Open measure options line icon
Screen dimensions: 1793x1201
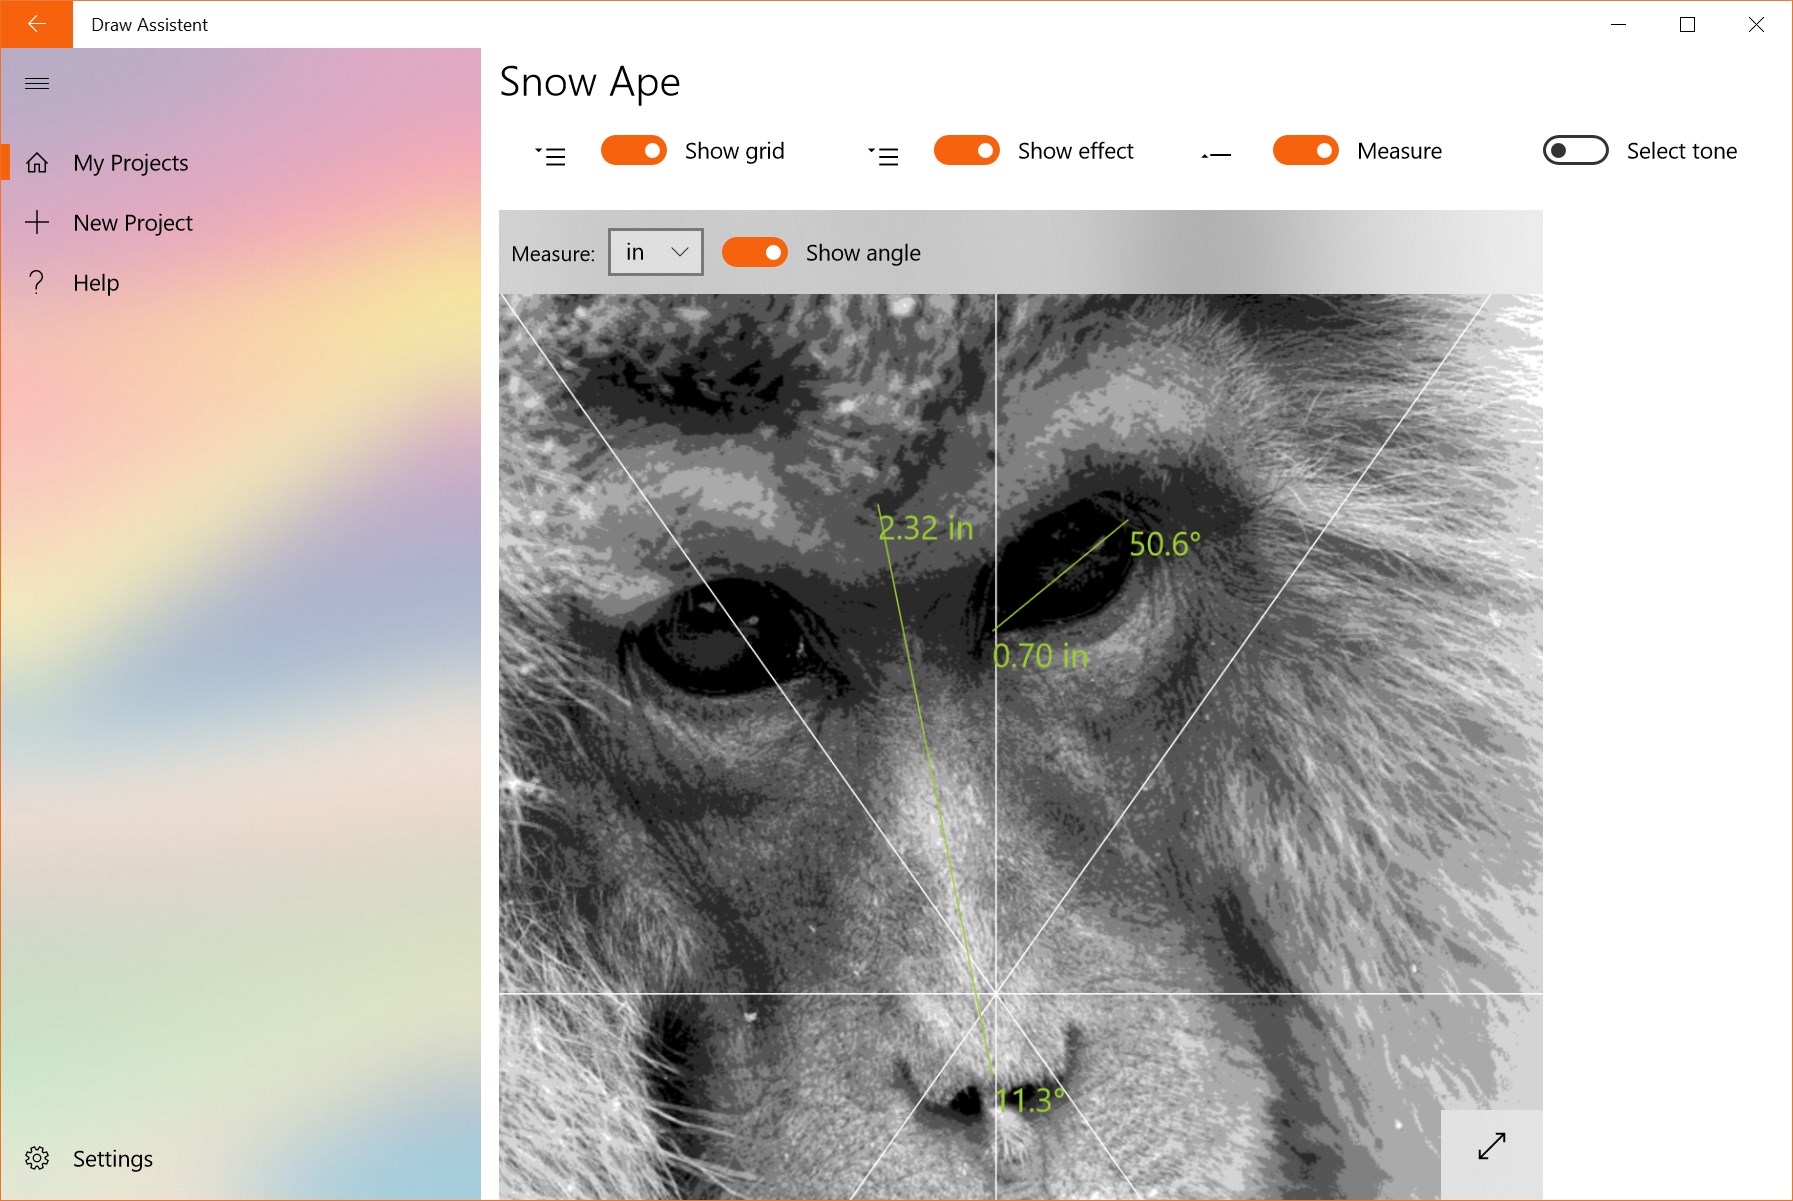tap(1216, 155)
